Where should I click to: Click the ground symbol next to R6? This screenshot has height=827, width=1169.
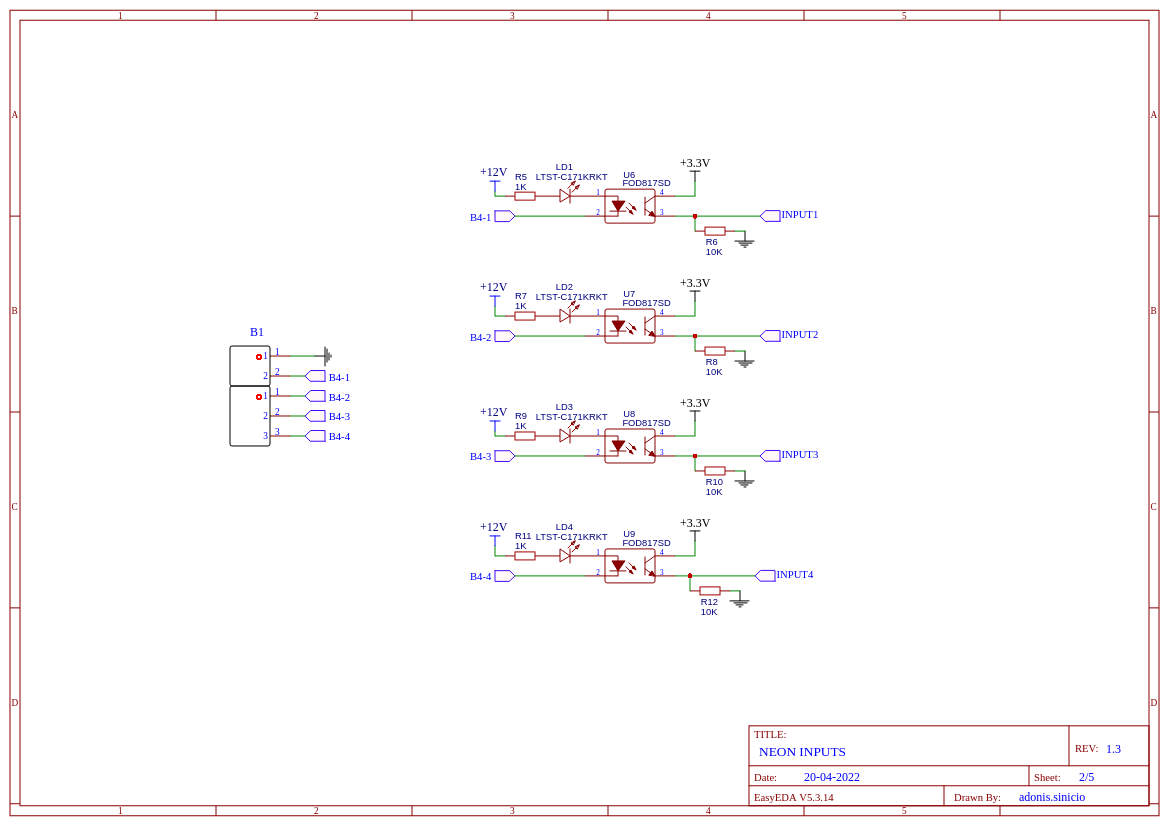744,240
